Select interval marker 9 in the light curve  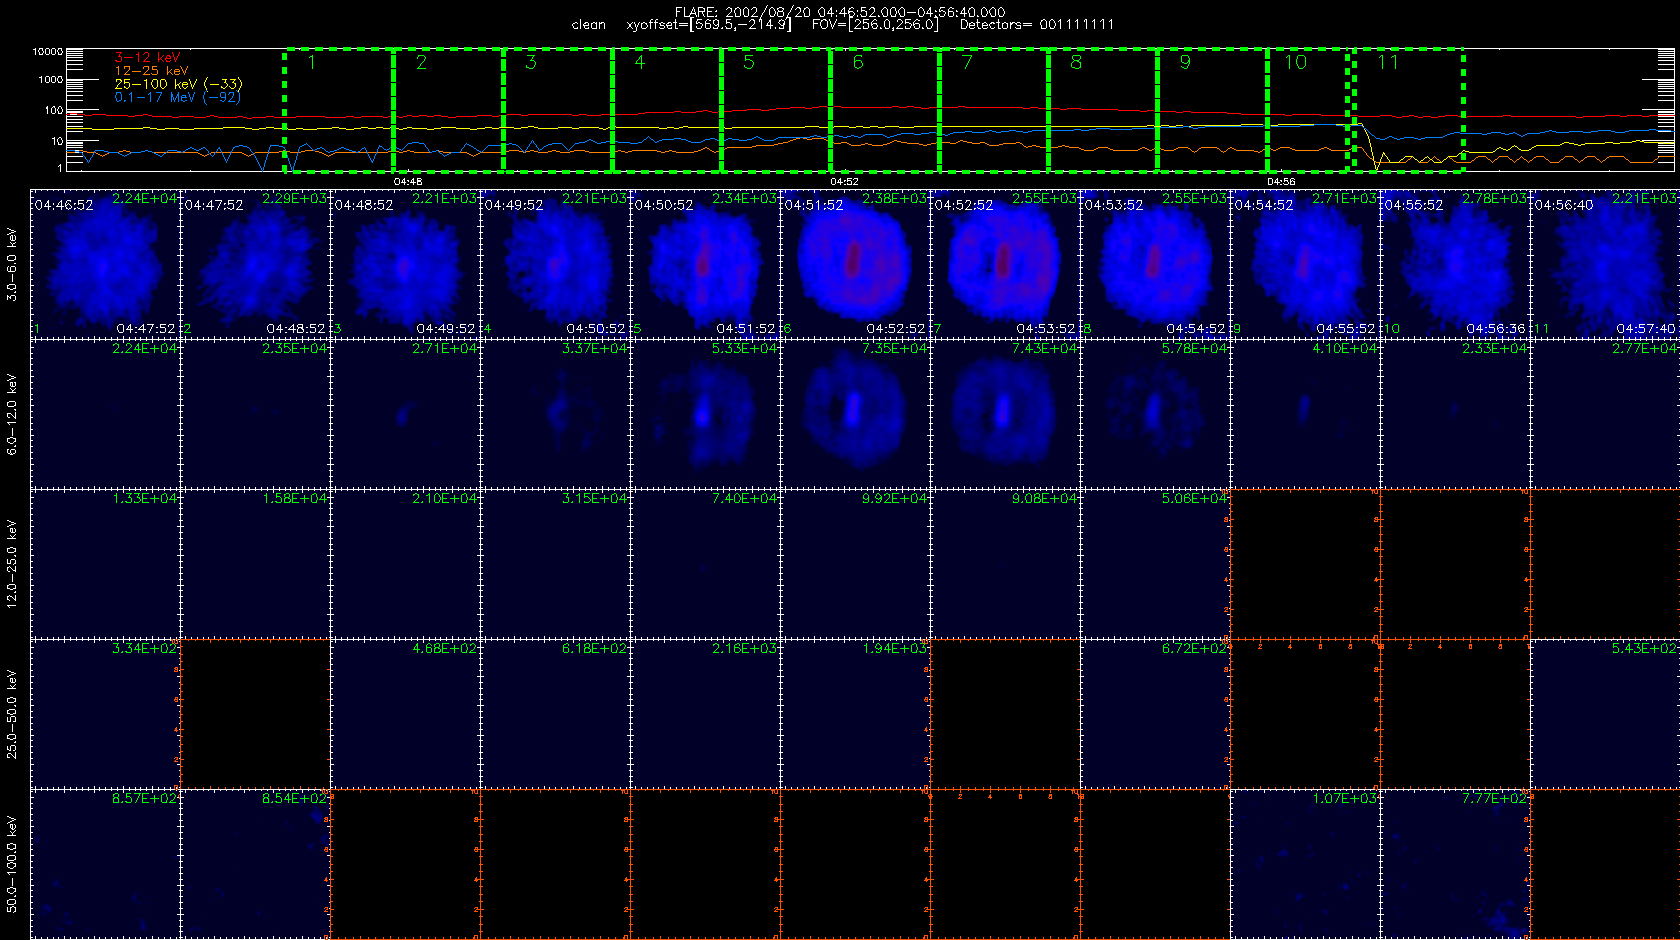1184,62
